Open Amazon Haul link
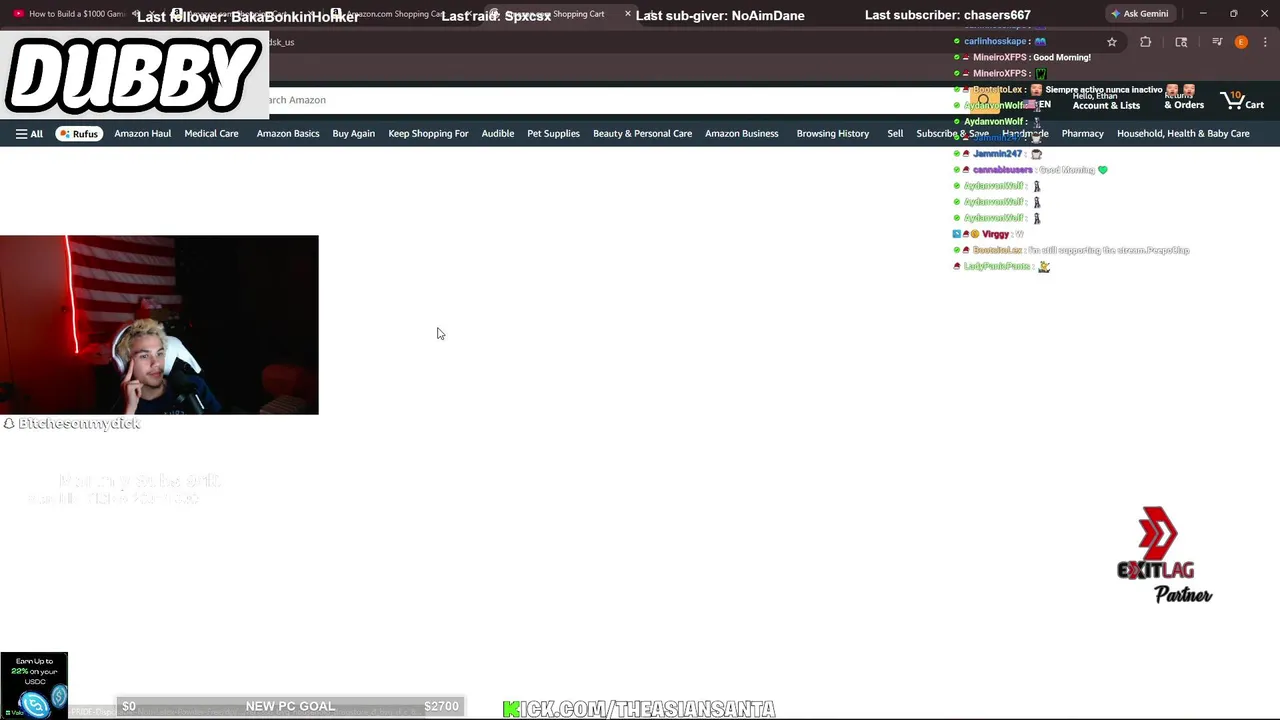 (142, 133)
